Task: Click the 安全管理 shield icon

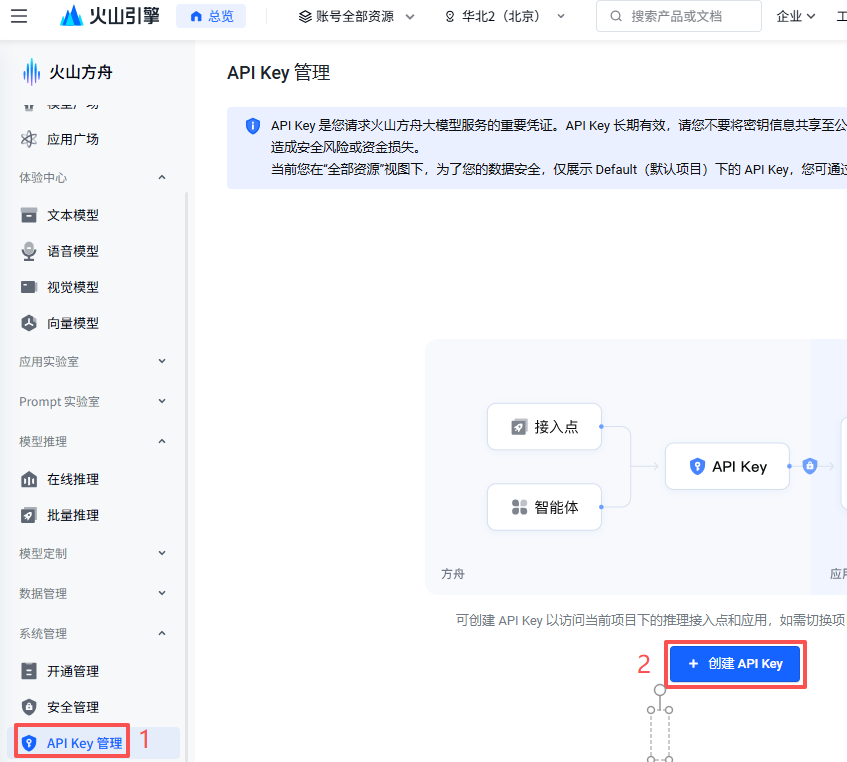Action: [x=29, y=707]
